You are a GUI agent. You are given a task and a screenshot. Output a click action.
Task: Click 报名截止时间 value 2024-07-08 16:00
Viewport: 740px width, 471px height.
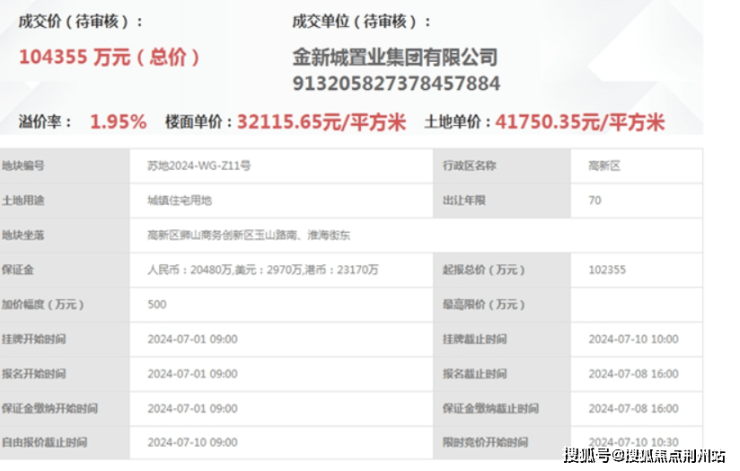(x=633, y=374)
